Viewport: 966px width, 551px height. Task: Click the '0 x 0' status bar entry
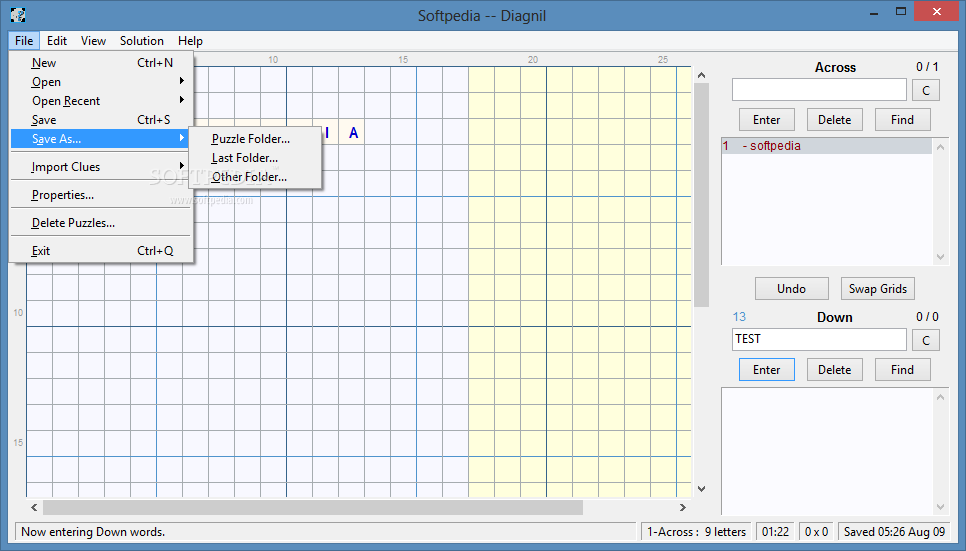[816, 532]
